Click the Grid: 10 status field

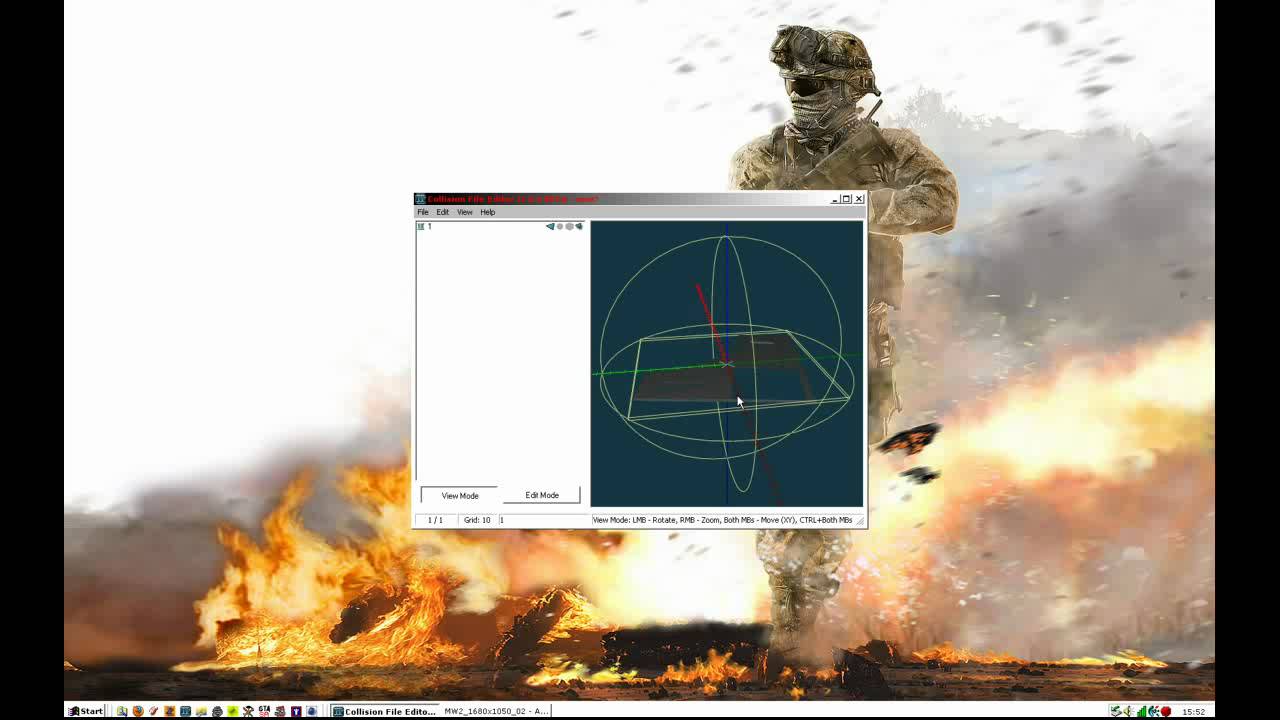pos(478,520)
